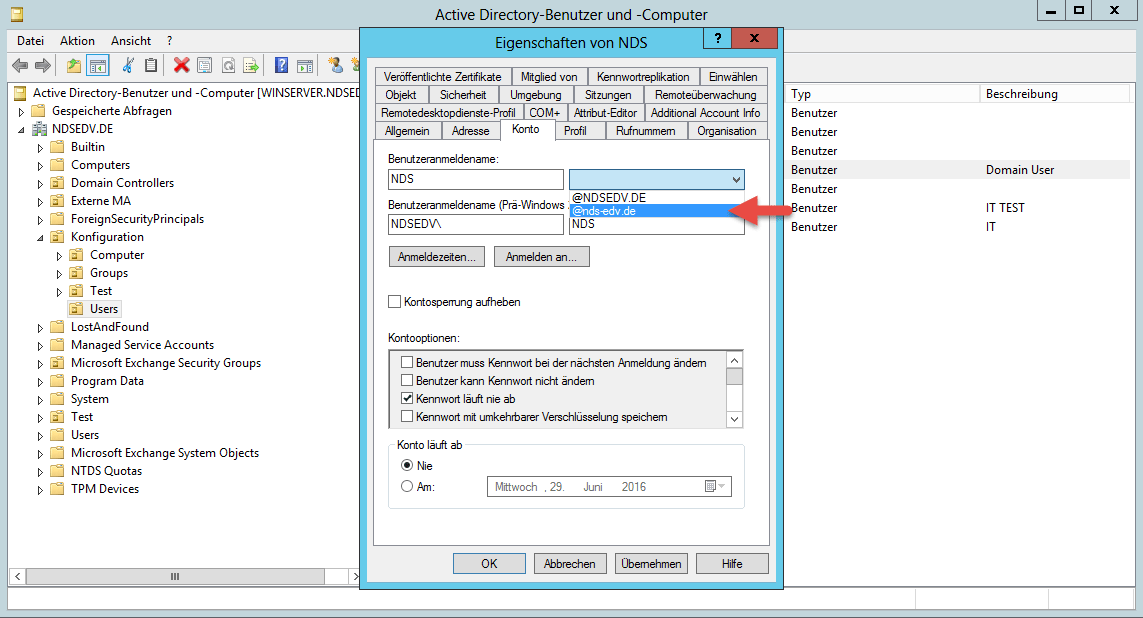Click the Help question mark toolbar icon
Image resolution: width=1143 pixels, height=618 pixels.
click(281, 65)
